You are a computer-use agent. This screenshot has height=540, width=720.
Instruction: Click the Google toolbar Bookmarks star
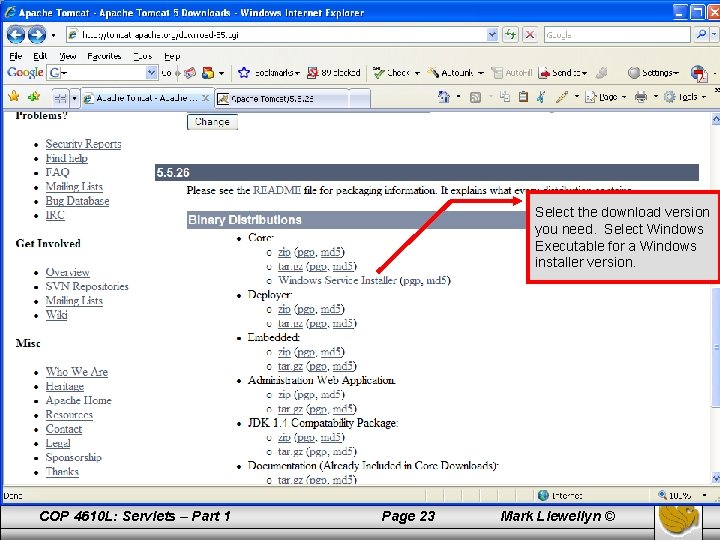[x=244, y=73]
